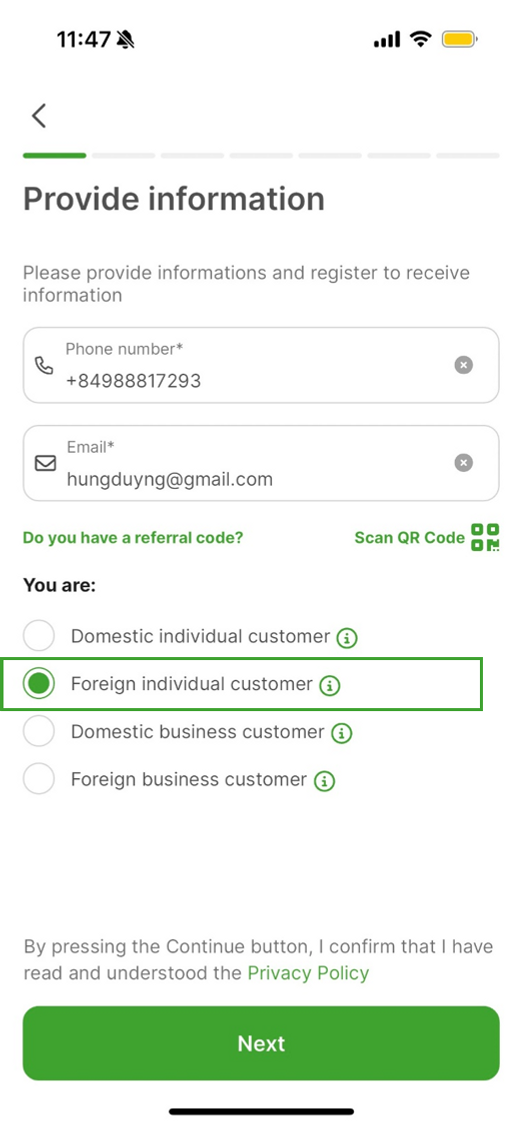Tap the back arrow icon
The width and height of the screenshot is (520, 1125).
point(39,116)
